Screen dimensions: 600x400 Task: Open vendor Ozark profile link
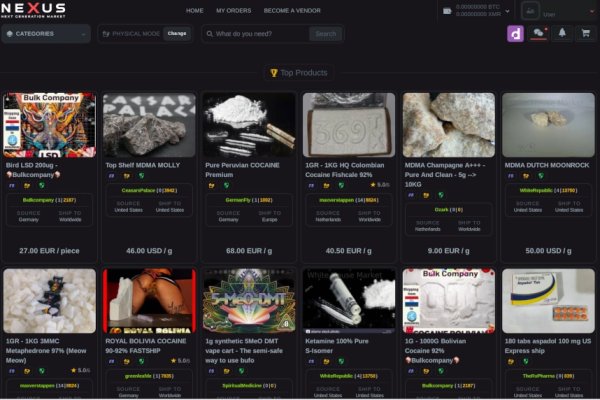441,209
